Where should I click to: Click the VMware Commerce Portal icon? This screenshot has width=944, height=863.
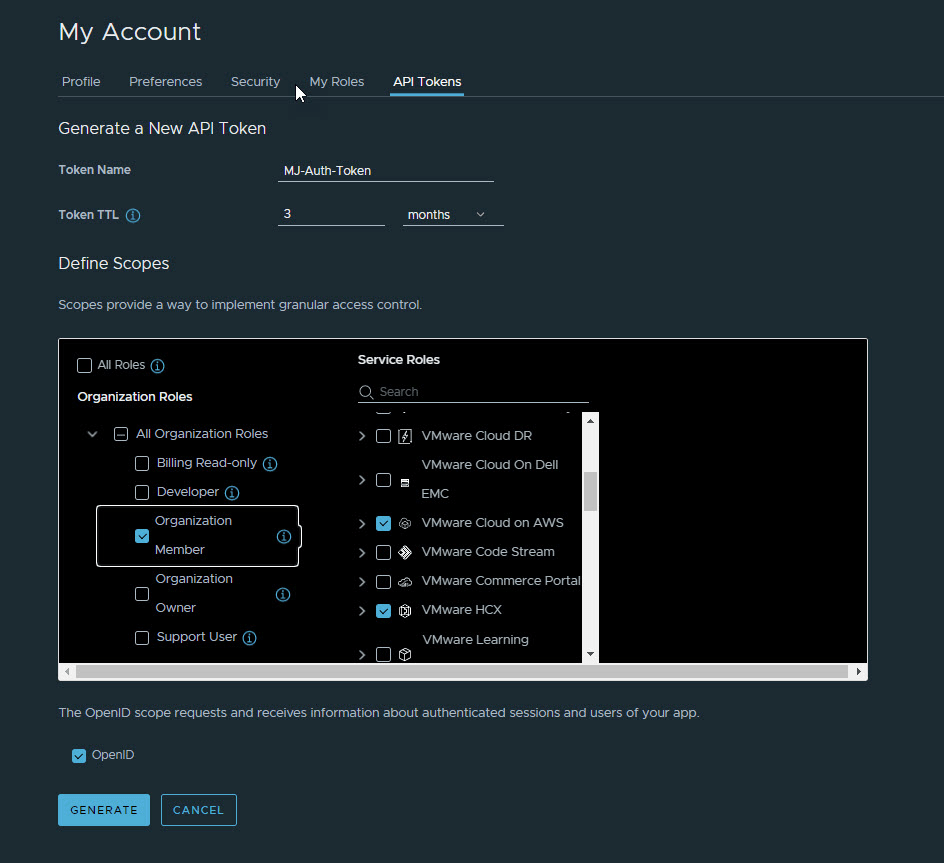[405, 582]
